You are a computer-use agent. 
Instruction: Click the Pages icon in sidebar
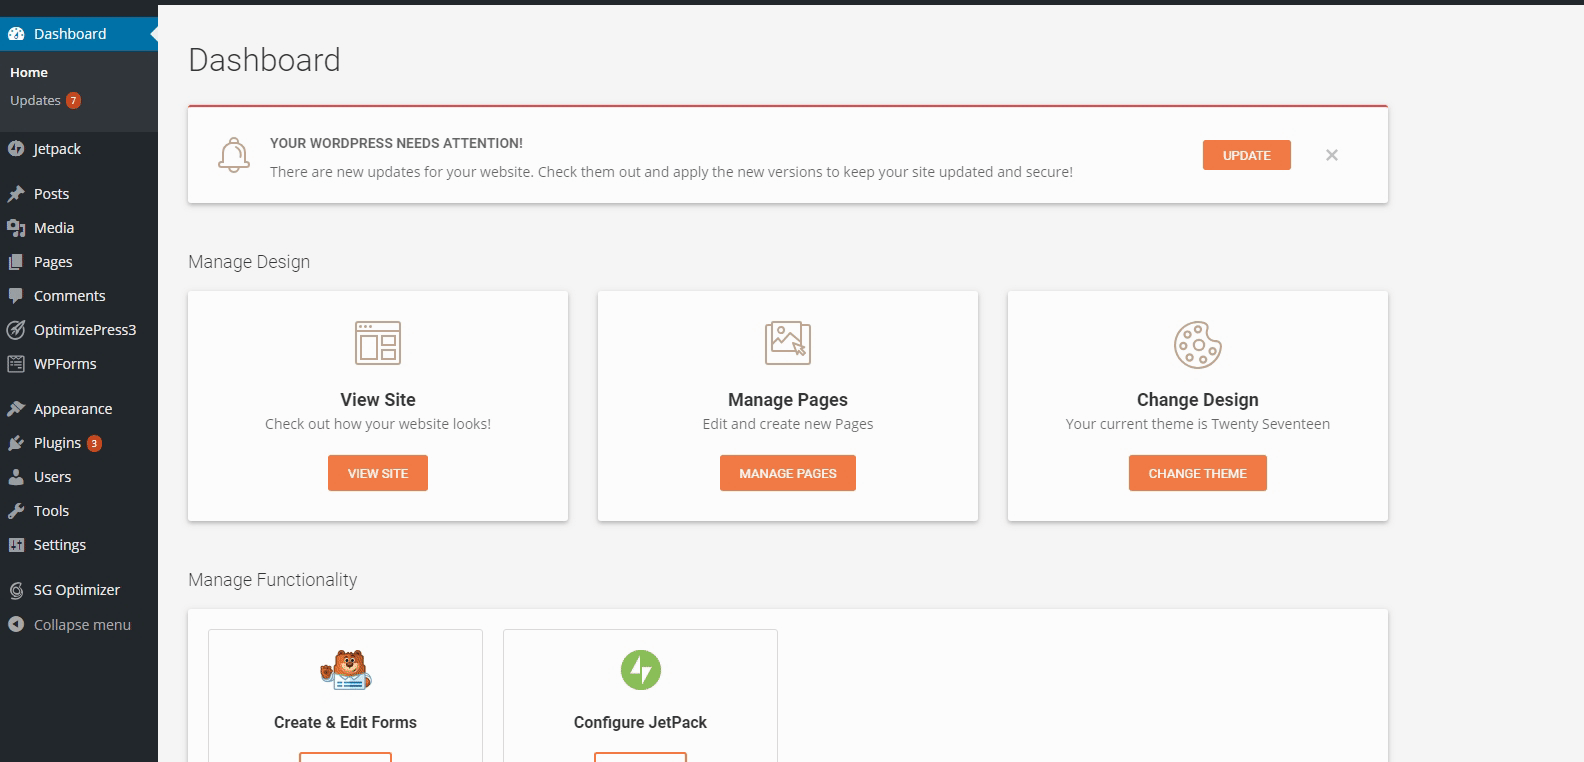coord(16,262)
